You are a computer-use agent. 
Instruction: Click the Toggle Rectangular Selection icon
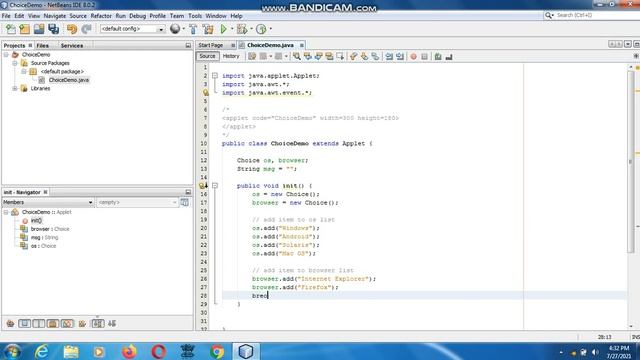click(x=340, y=57)
